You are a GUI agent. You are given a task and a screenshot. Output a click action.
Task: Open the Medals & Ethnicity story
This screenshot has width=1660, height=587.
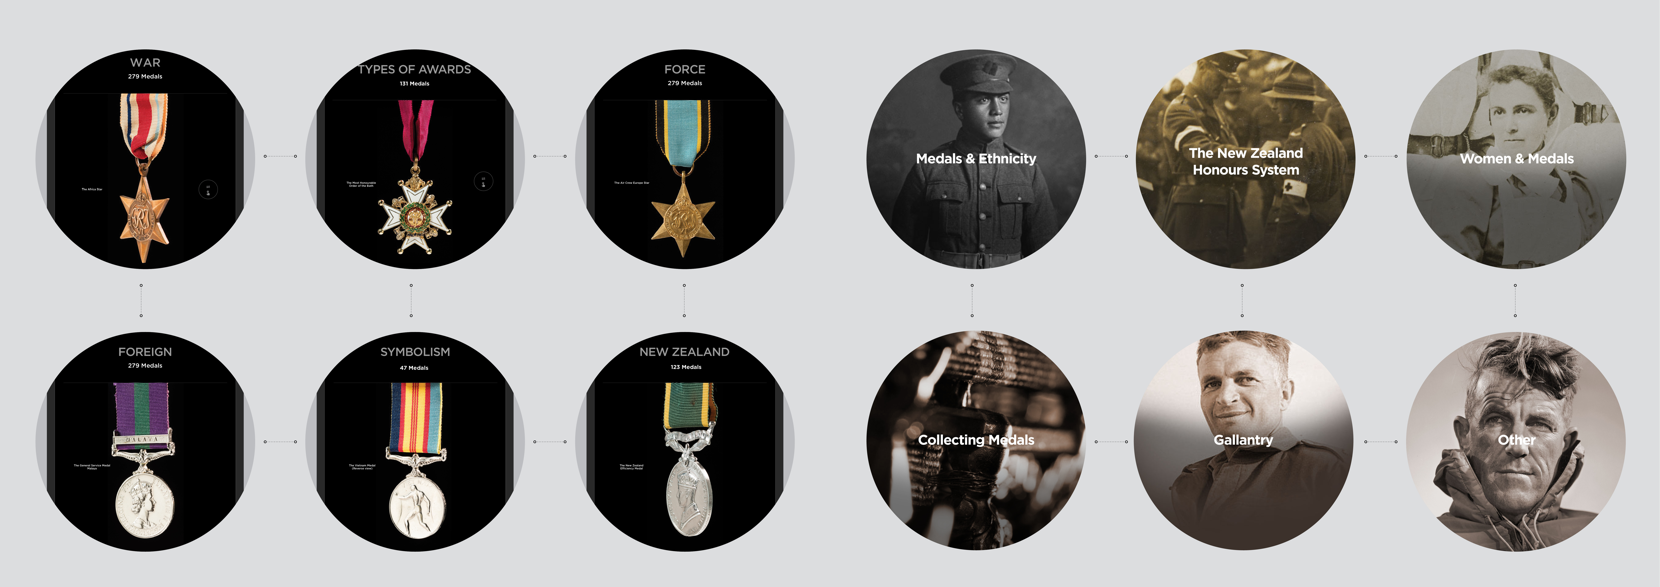976,159
